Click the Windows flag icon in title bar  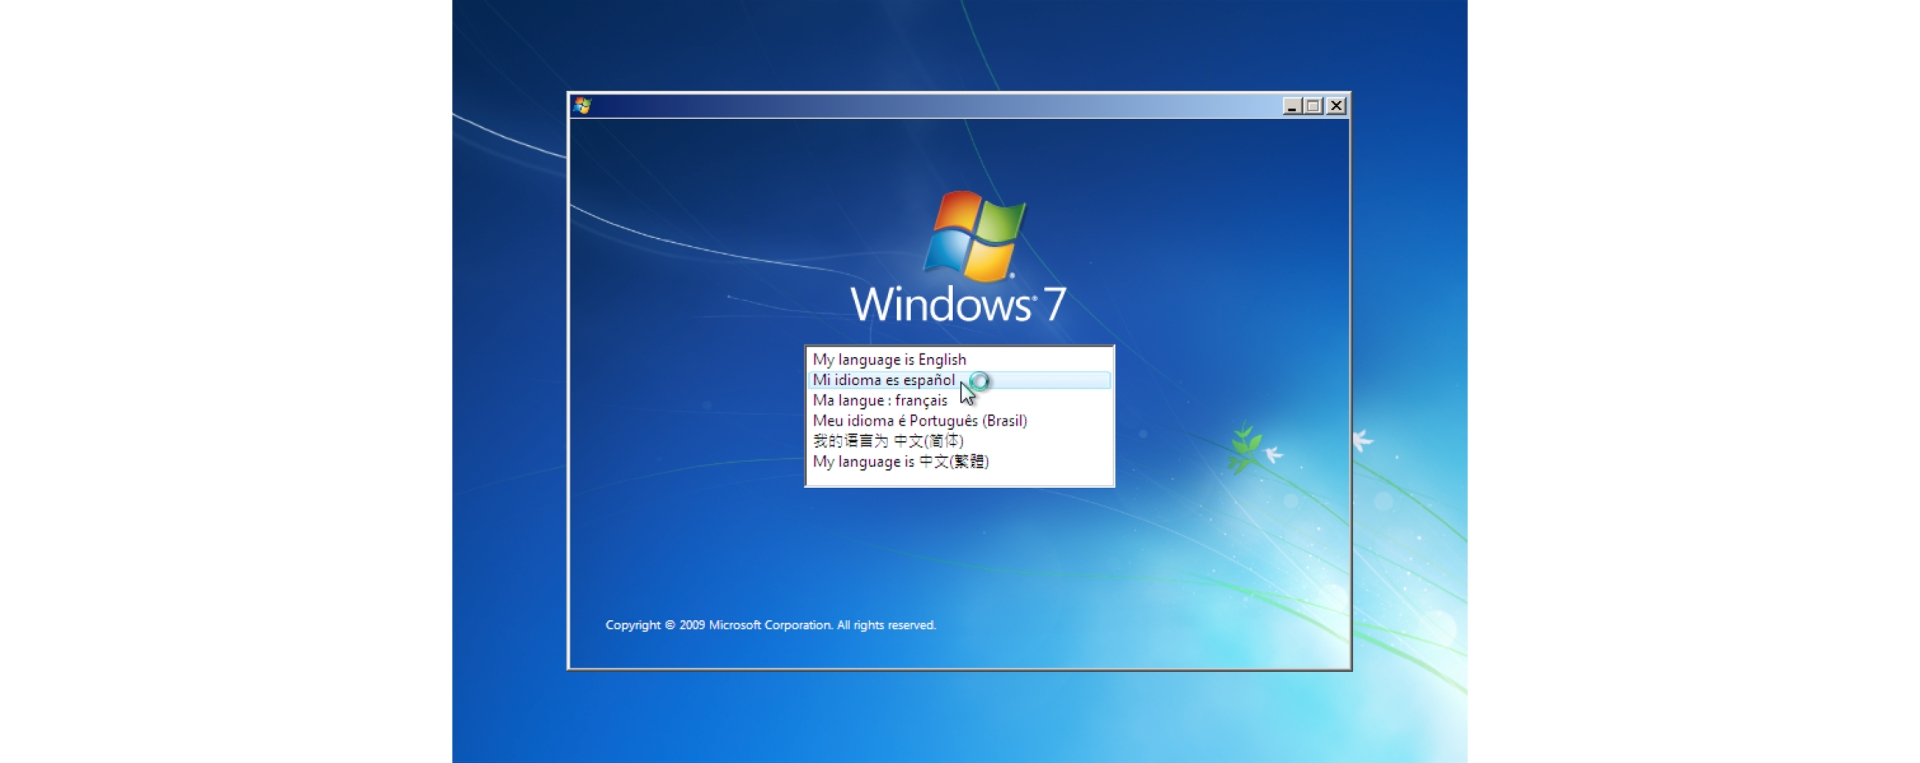click(583, 106)
